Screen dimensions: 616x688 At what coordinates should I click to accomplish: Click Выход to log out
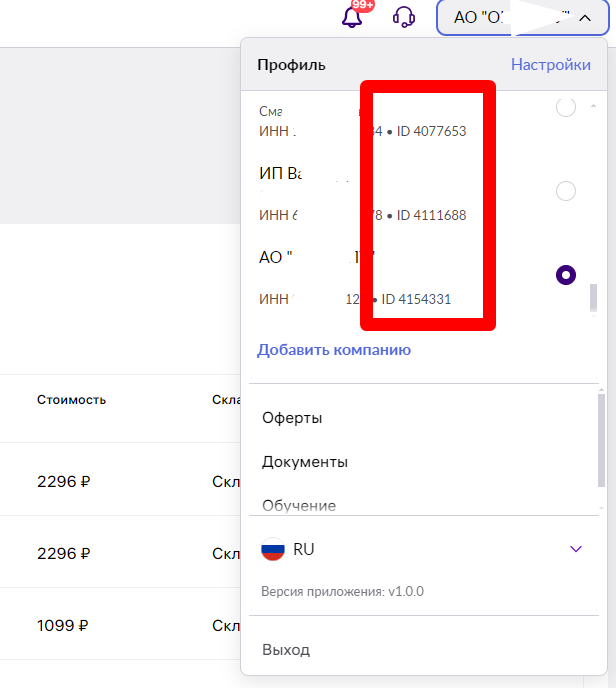click(x=286, y=649)
